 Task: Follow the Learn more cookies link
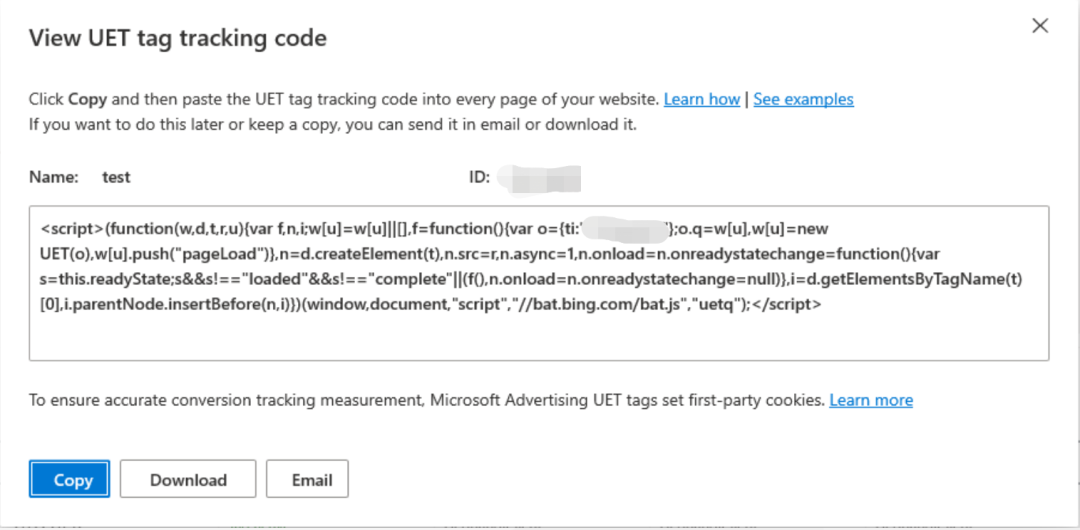[871, 400]
